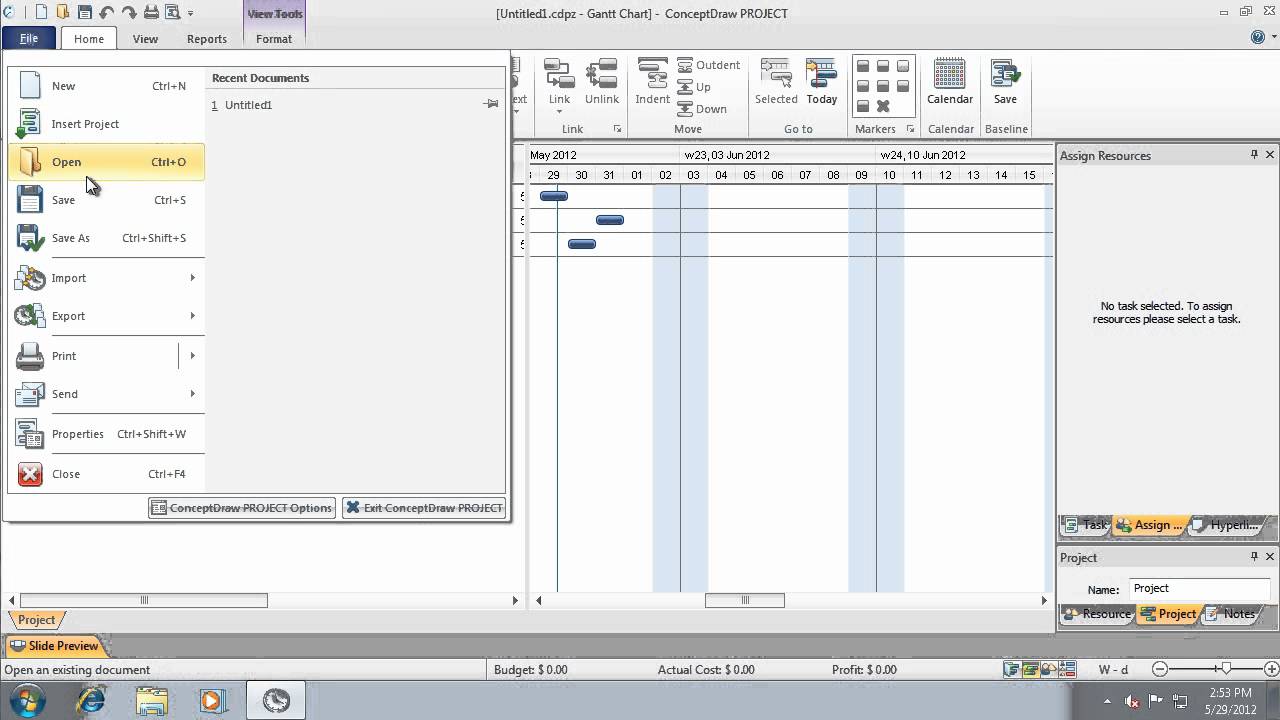Click the Calendar ribbon icon
1280x720 pixels.
click(x=950, y=74)
